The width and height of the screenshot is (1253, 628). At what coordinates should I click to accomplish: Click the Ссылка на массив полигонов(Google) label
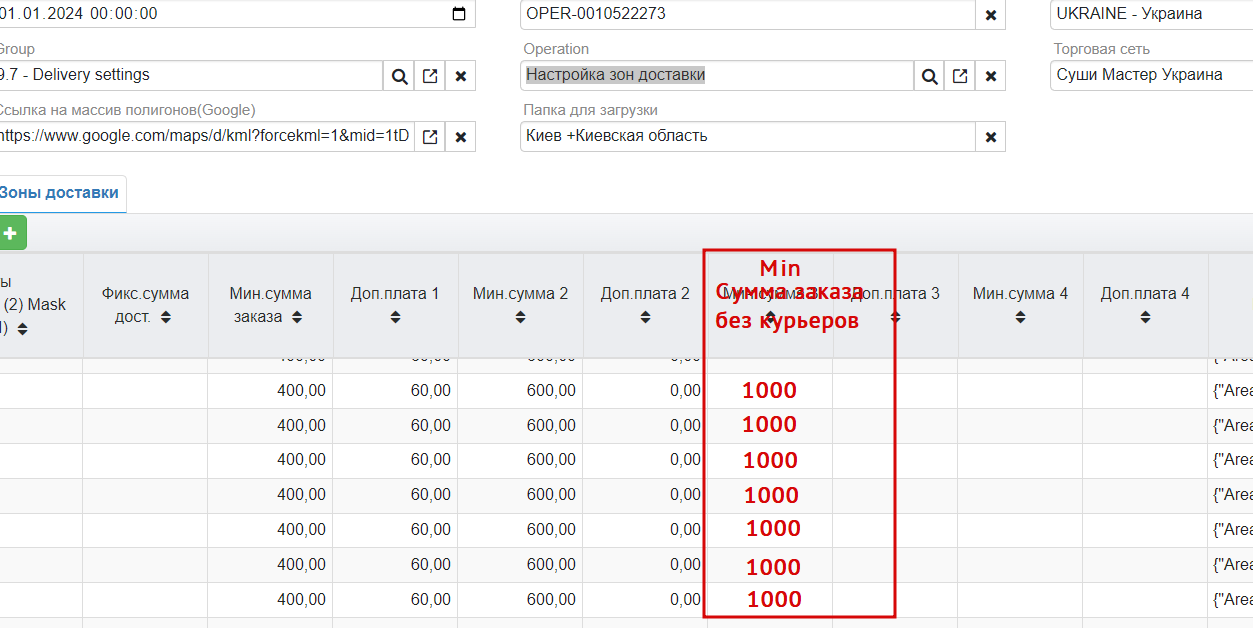[x=126, y=110]
